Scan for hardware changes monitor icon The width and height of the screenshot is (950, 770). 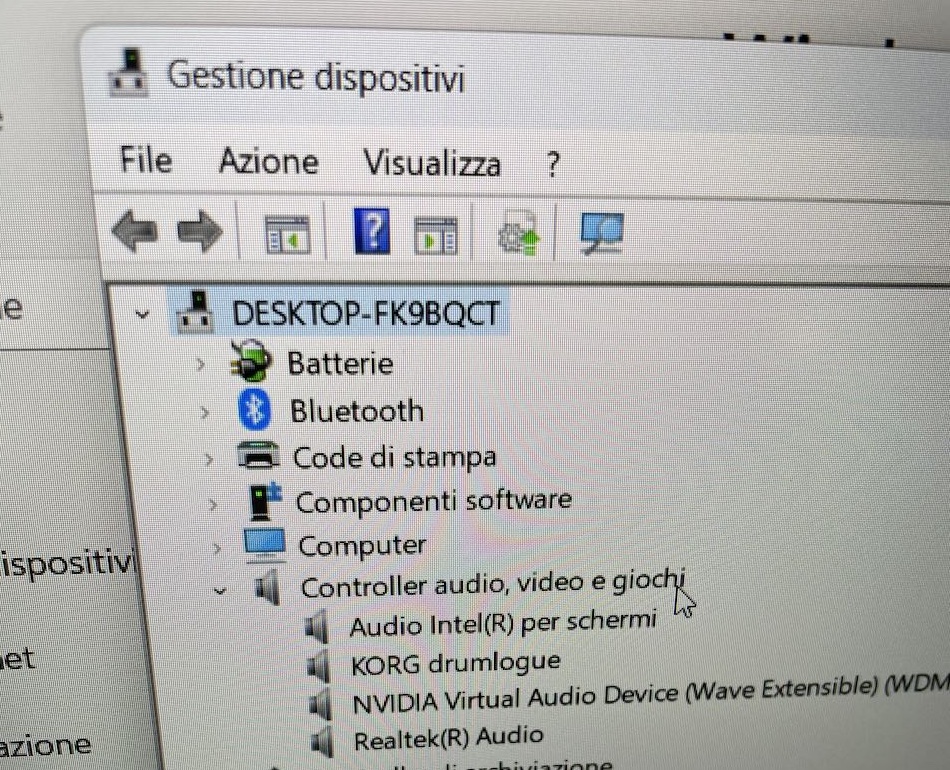pos(602,234)
